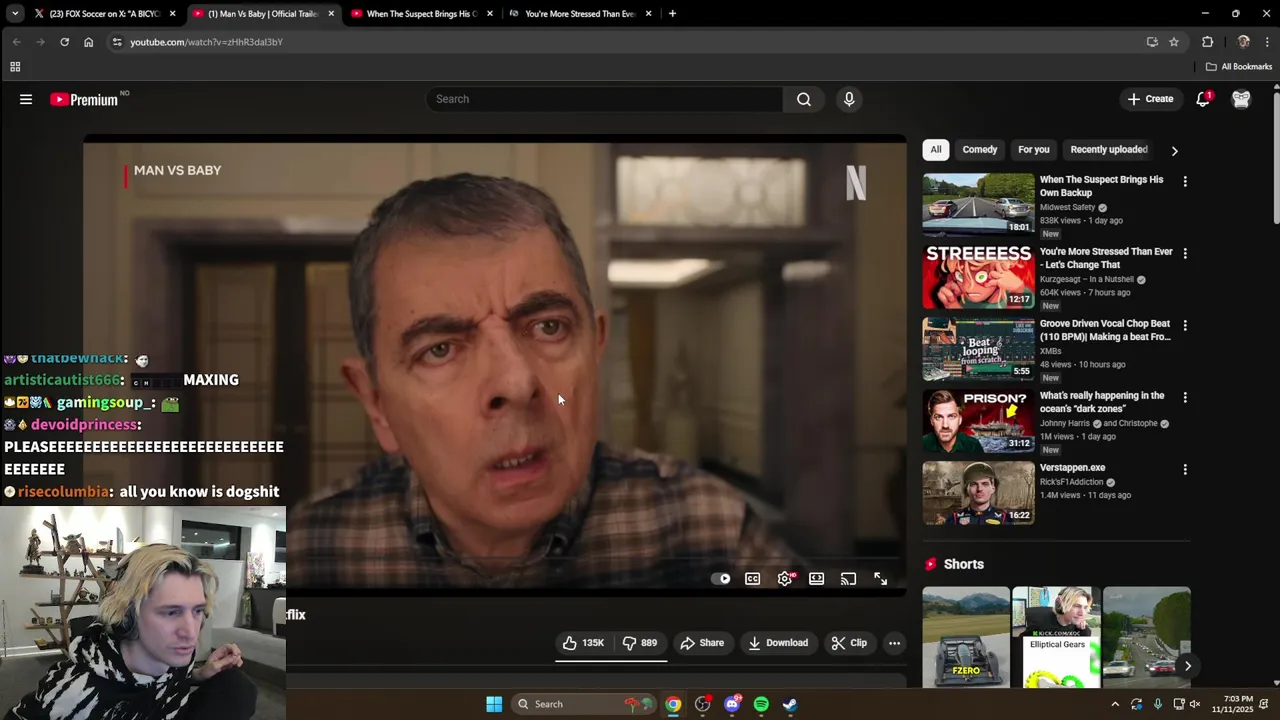This screenshot has height=720, width=1280.
Task: Like the video showing 135K
Action: 583,643
